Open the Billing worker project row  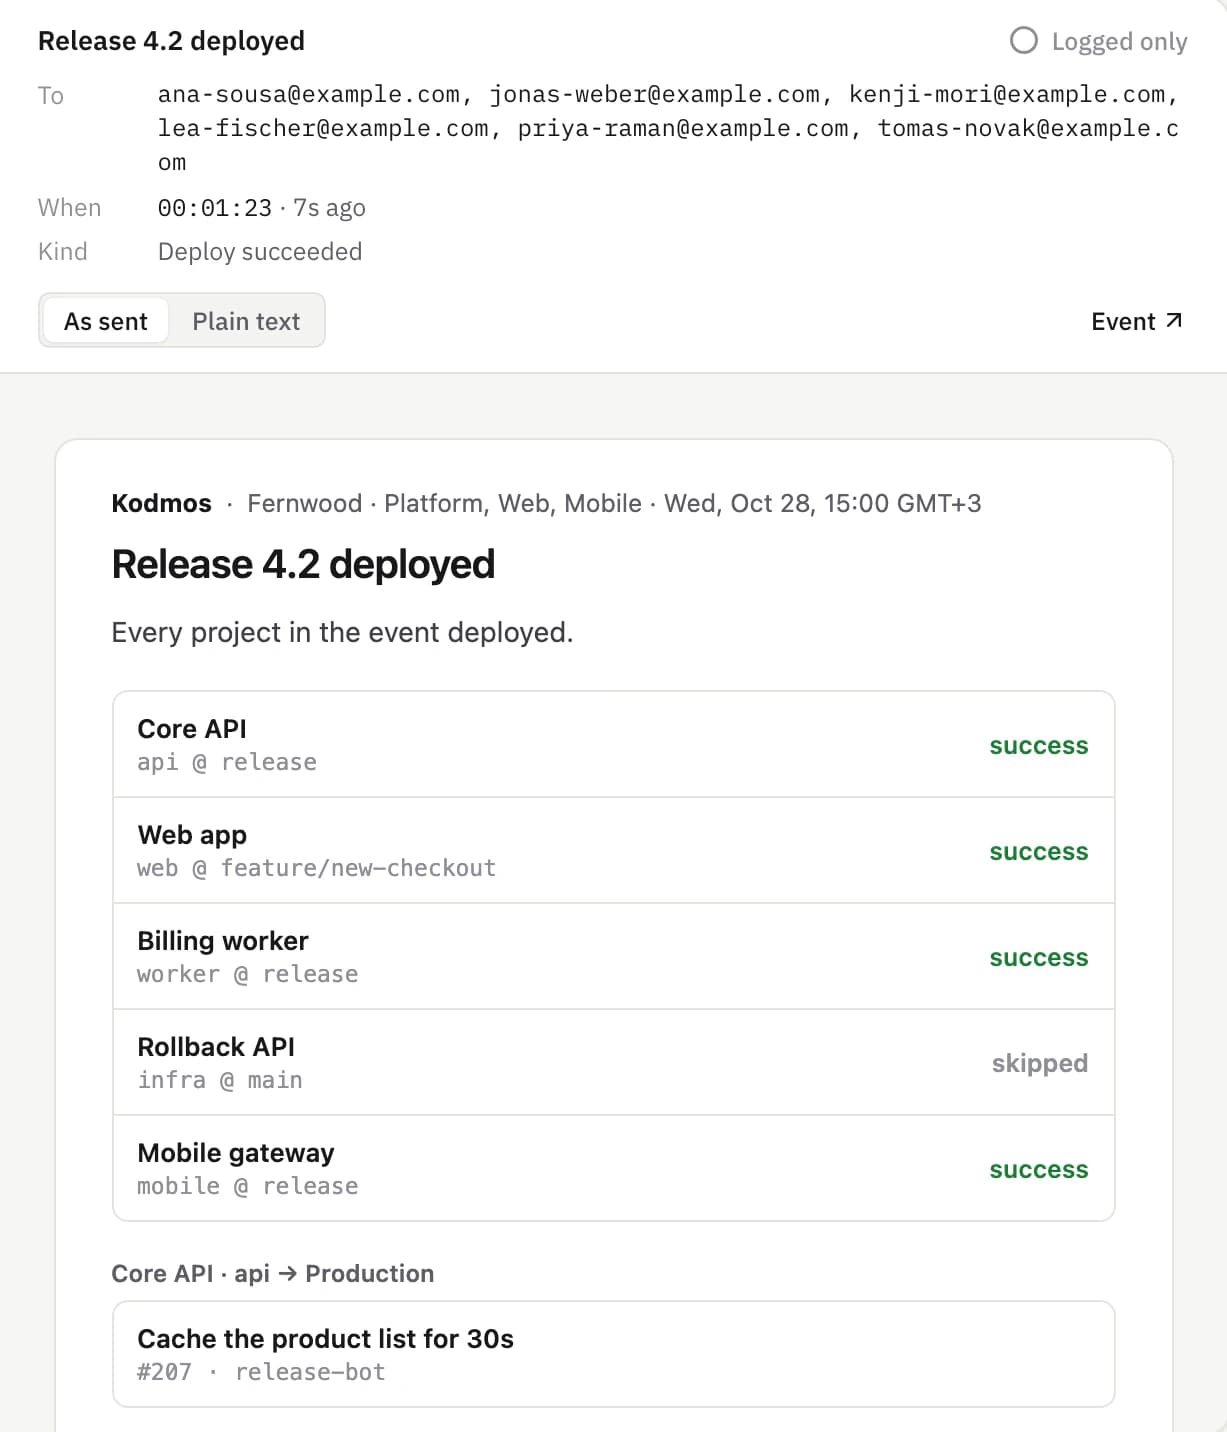[x=614, y=957]
